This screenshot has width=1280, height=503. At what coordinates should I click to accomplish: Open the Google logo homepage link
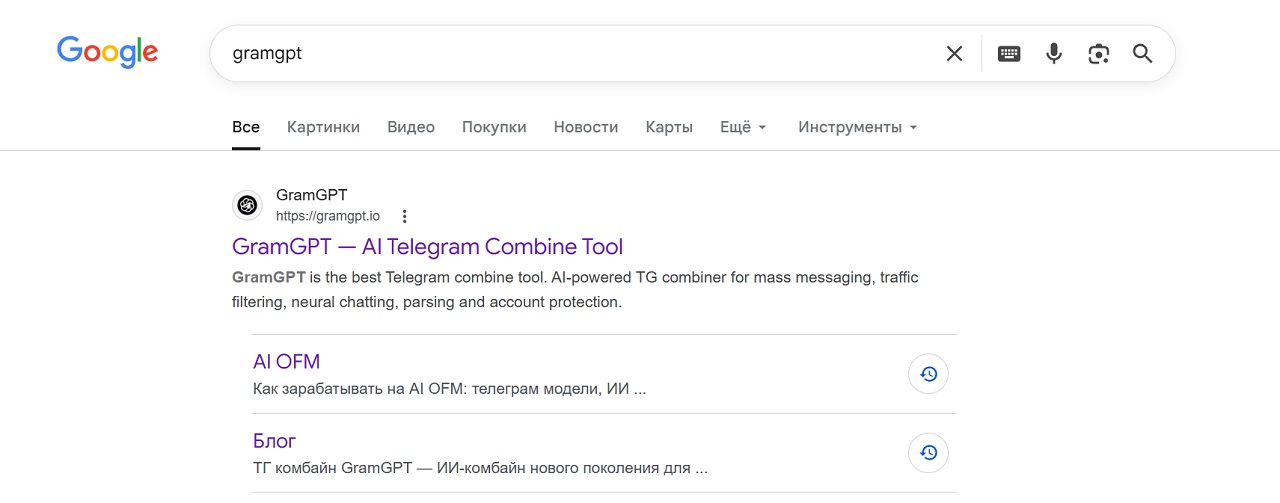[x=107, y=52]
